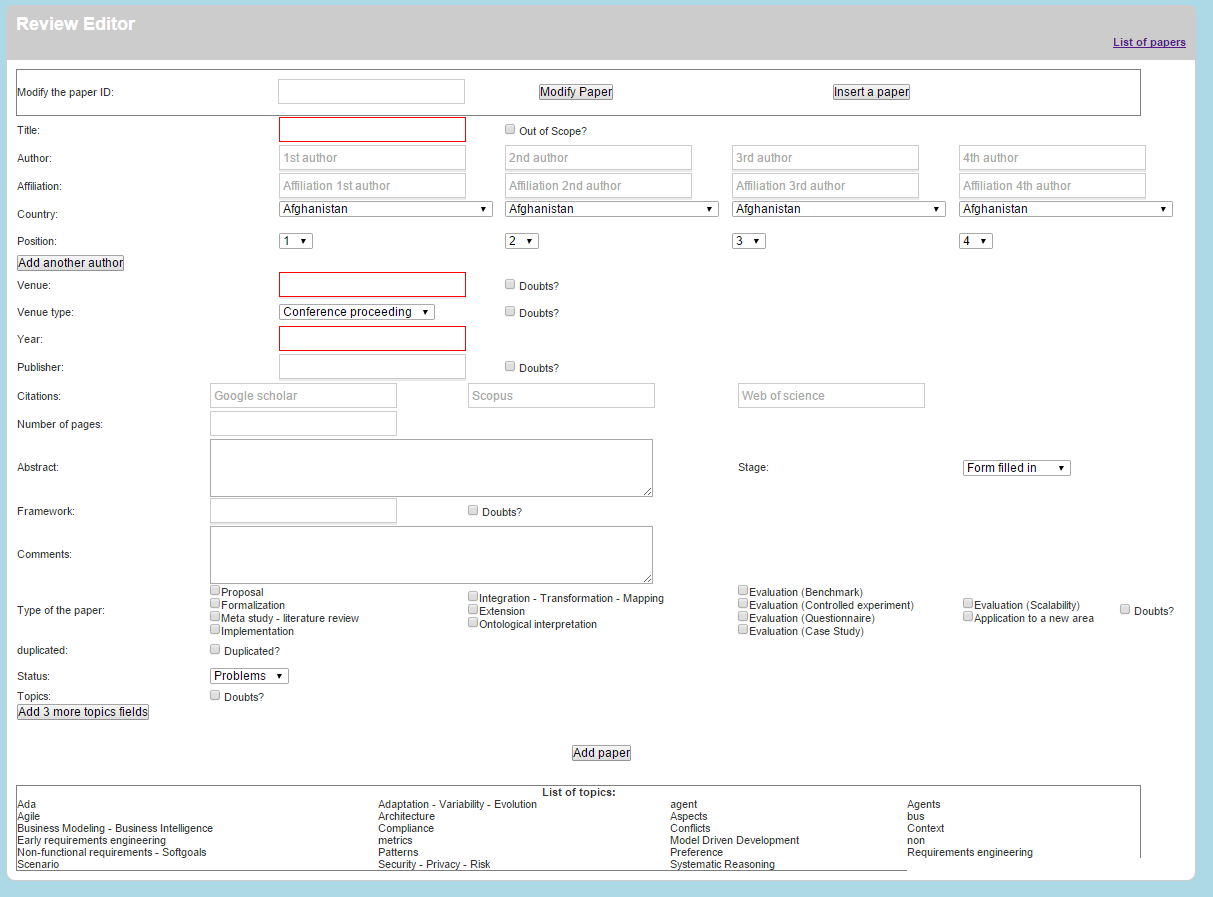Click into the Publisher field

tap(372, 367)
